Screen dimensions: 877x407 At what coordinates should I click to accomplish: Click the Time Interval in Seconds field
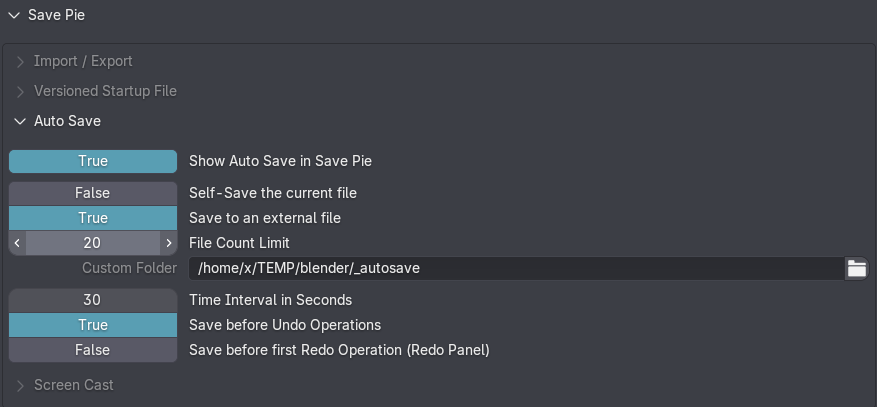tap(93, 300)
